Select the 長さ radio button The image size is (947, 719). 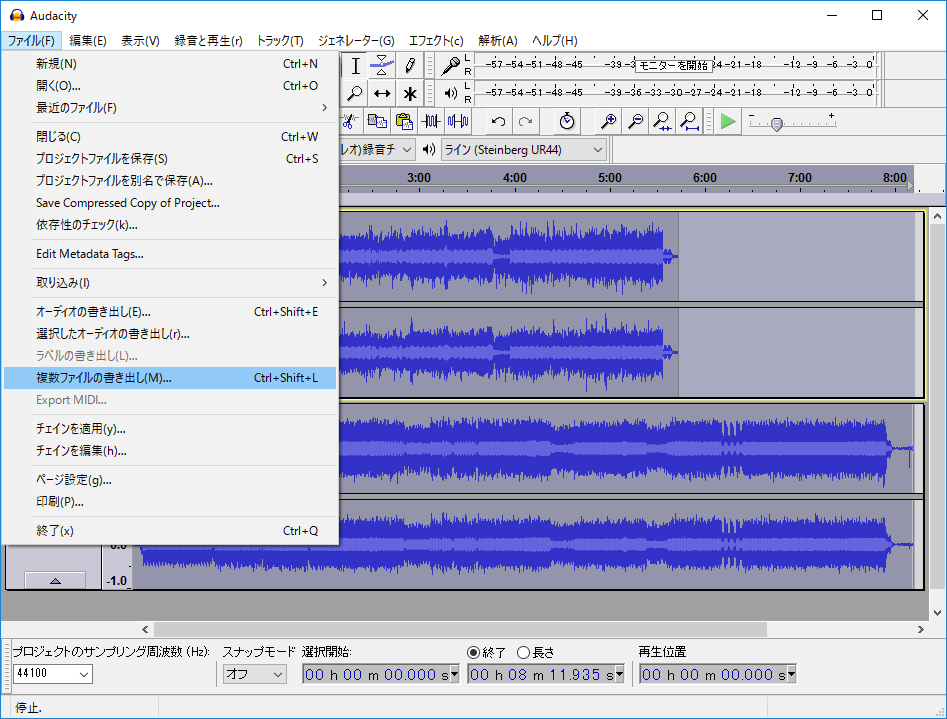point(524,653)
